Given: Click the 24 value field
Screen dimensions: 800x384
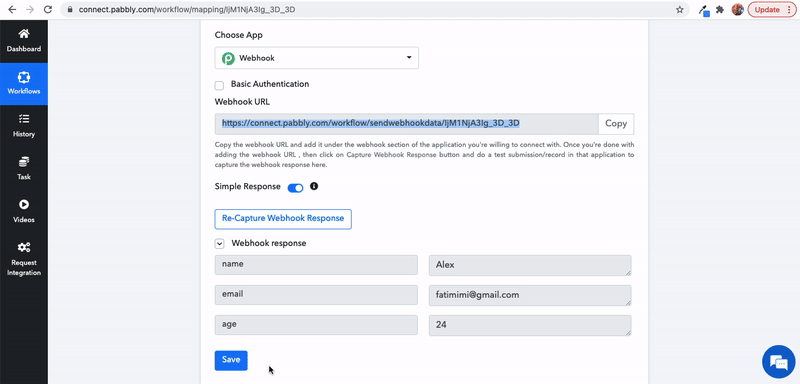Looking at the screenshot, I should click(x=530, y=325).
